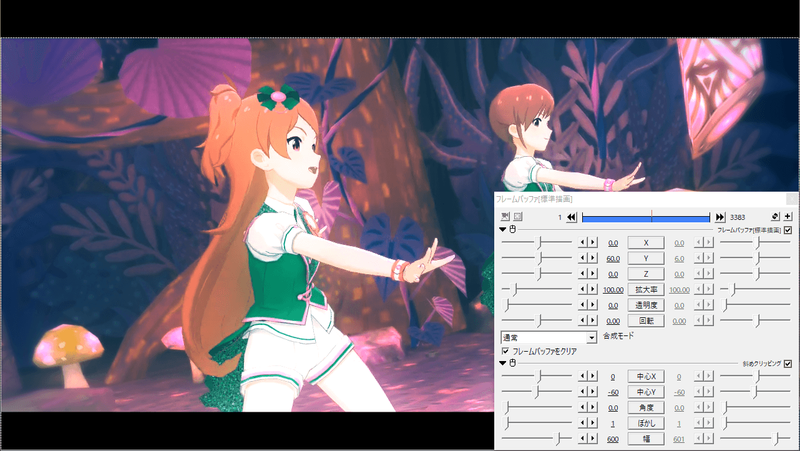The height and width of the screenshot is (451, 800).
Task: Click the 角度 button
Action: point(646,408)
